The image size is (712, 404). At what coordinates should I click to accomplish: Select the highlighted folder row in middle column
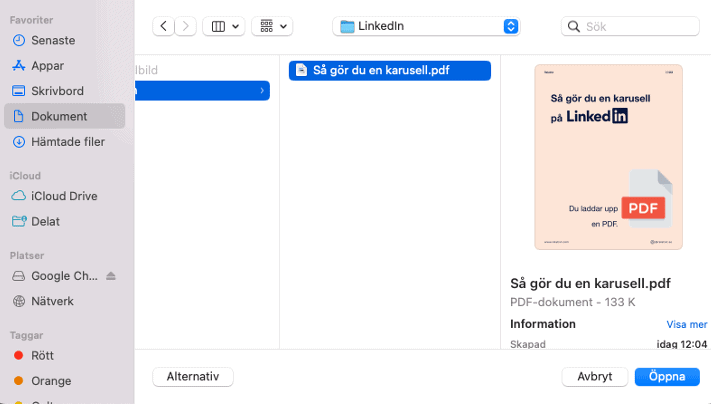[203, 90]
